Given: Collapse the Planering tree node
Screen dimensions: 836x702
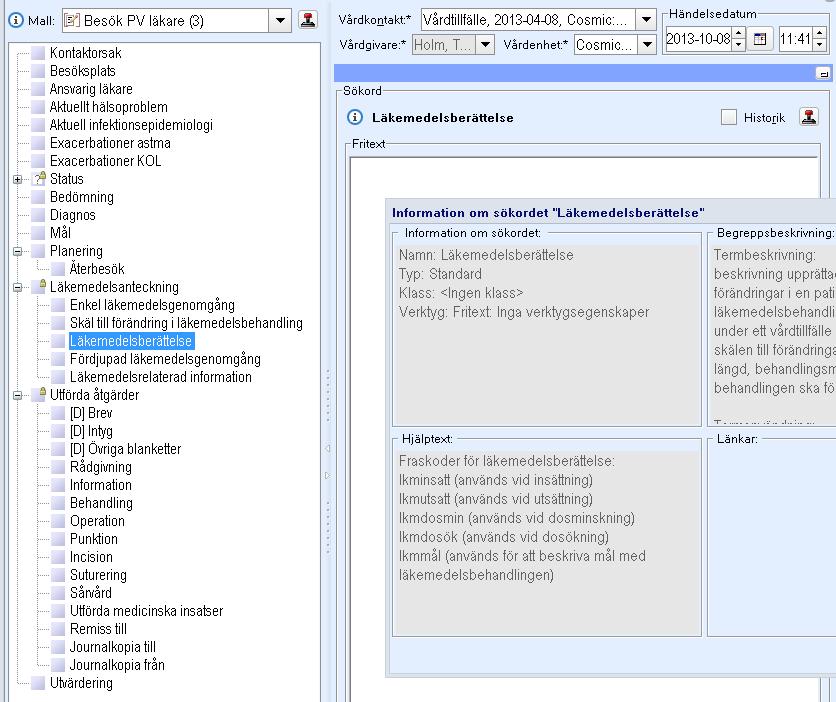Looking at the screenshot, I should coord(18,251).
